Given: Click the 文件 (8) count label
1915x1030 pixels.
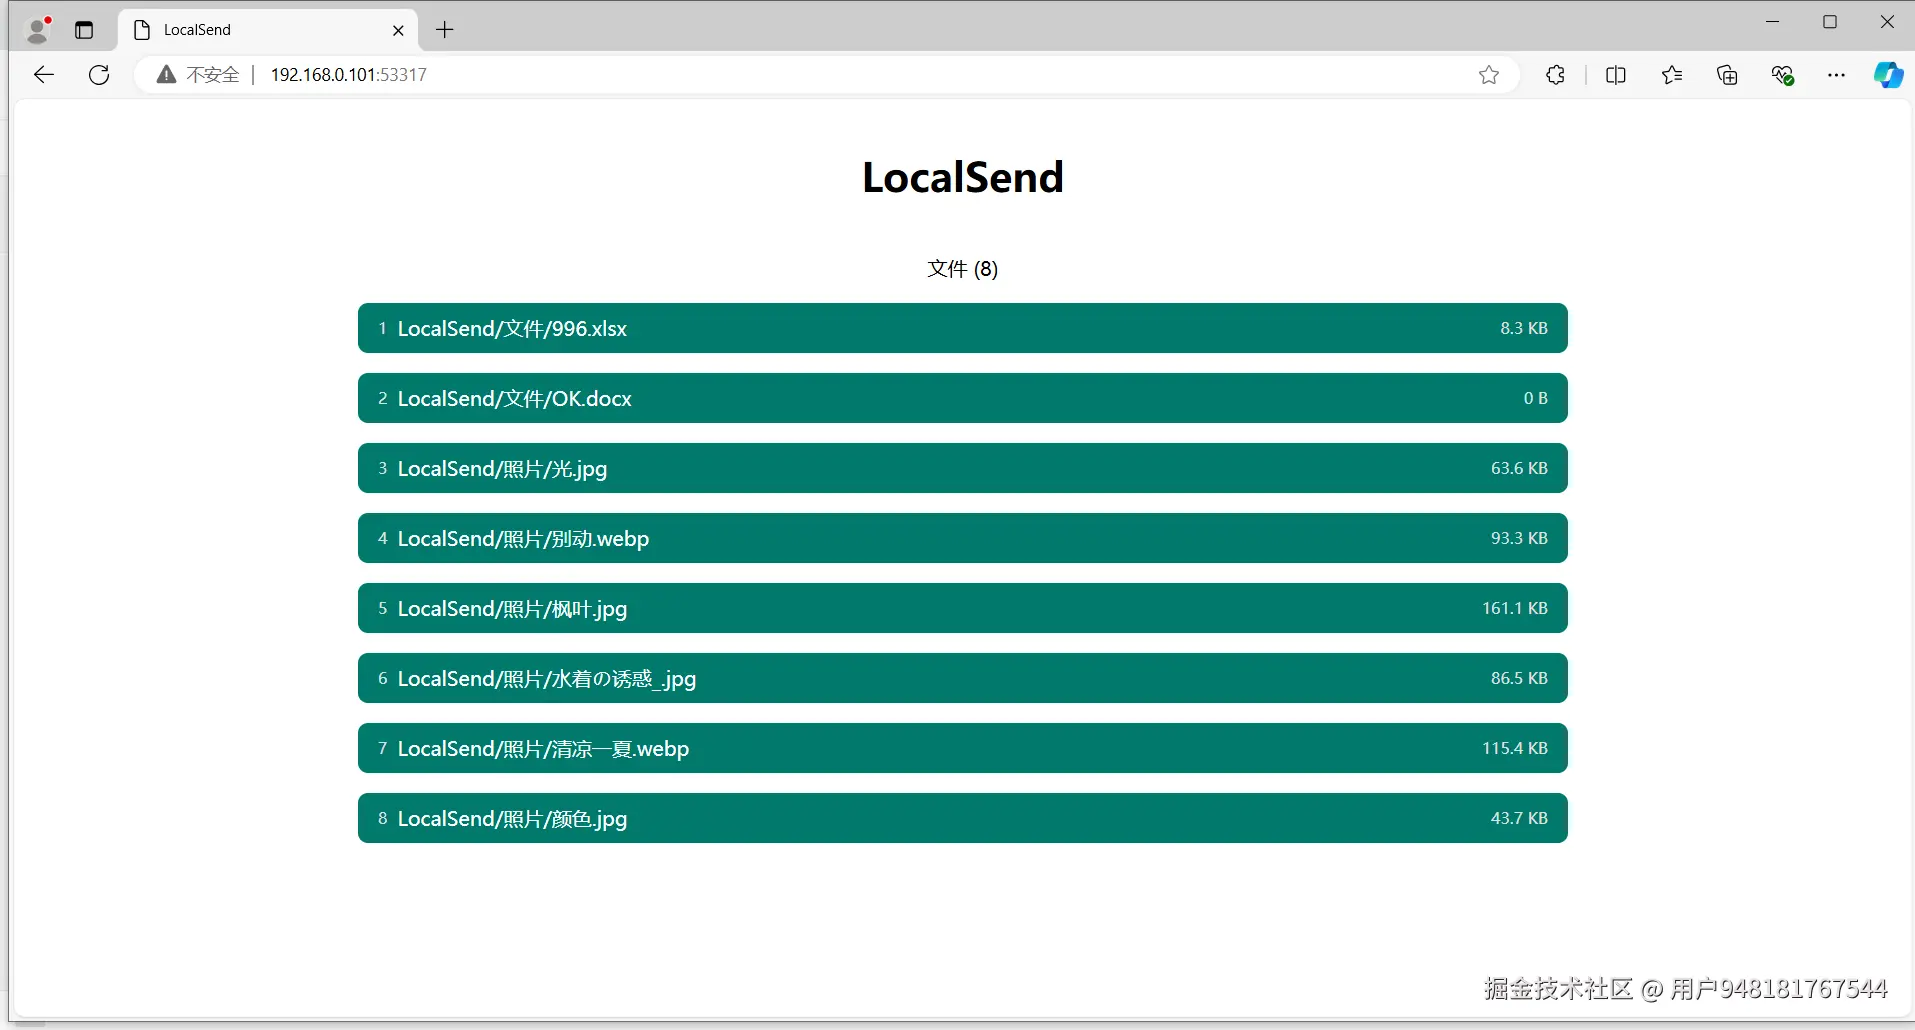Looking at the screenshot, I should pyautogui.click(x=962, y=268).
